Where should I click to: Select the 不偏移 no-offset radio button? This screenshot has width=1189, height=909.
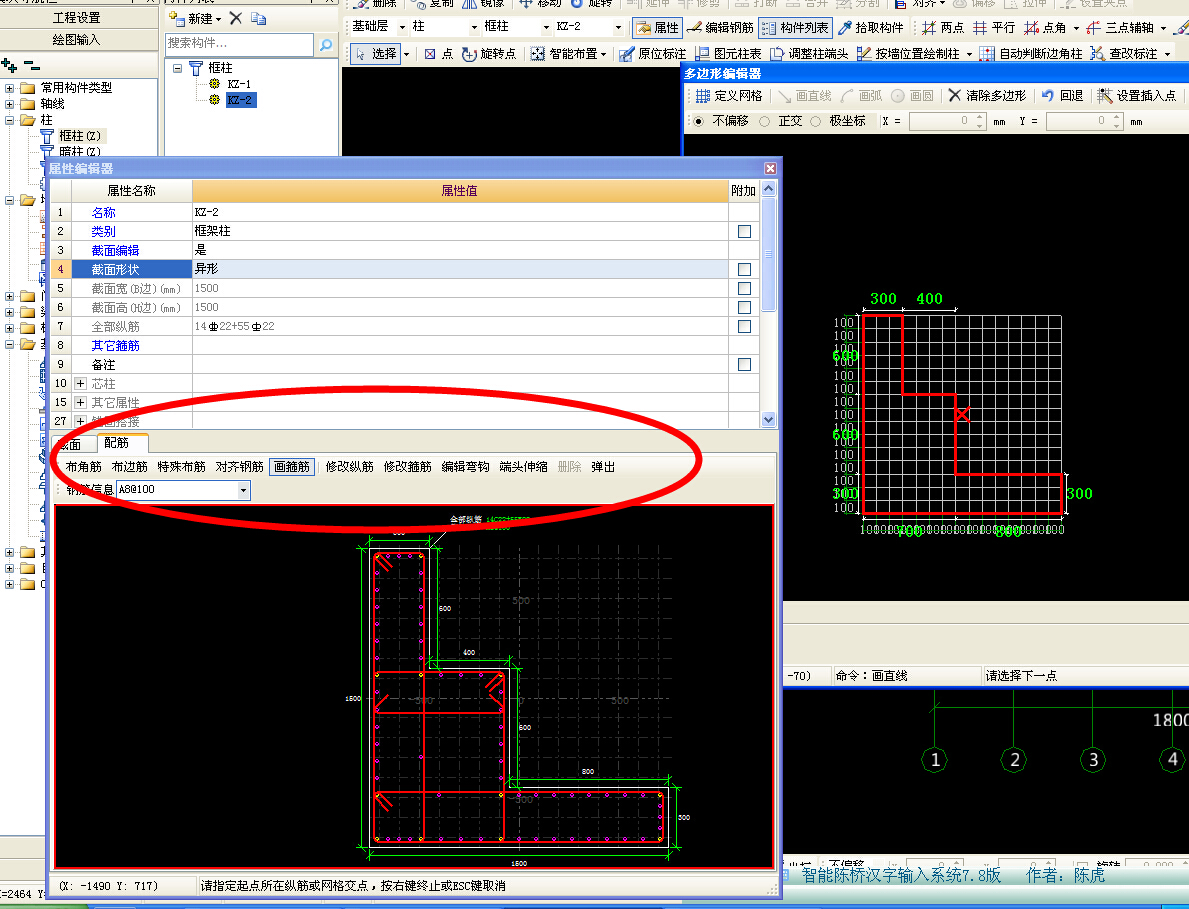(698, 121)
